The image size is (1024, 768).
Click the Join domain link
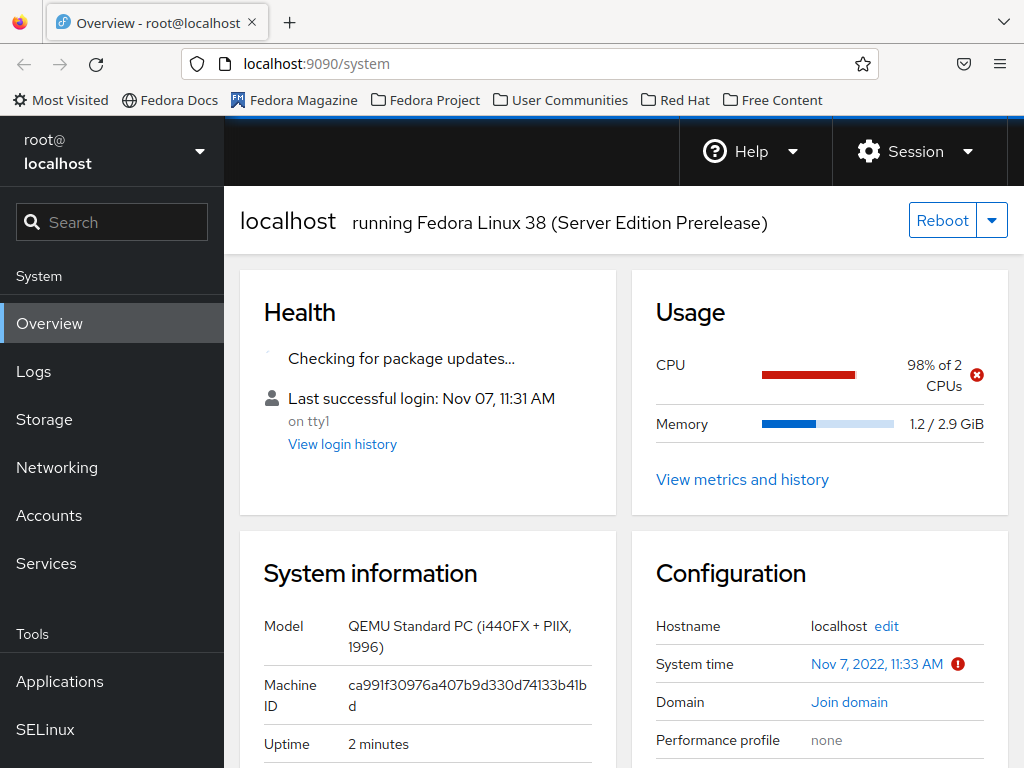point(849,702)
